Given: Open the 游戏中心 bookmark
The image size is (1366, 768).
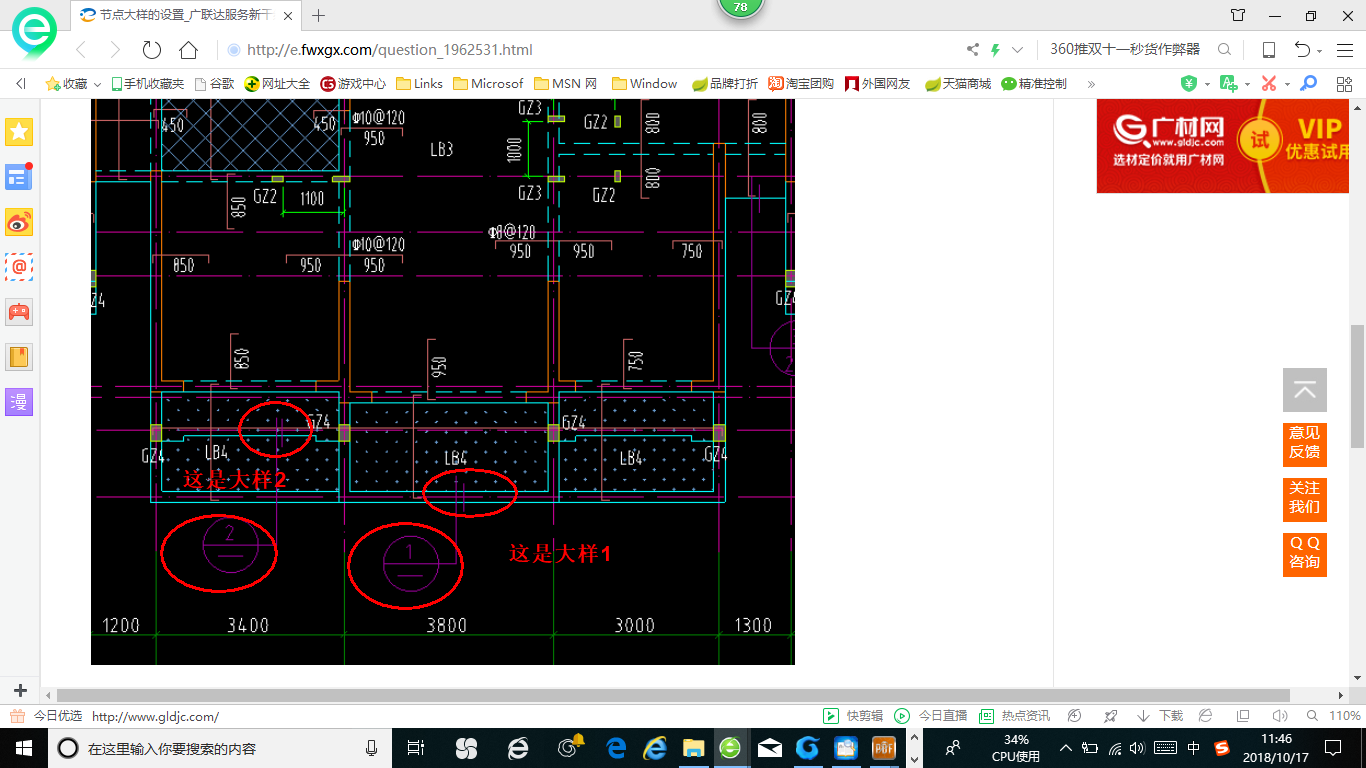Looking at the screenshot, I should [353, 84].
